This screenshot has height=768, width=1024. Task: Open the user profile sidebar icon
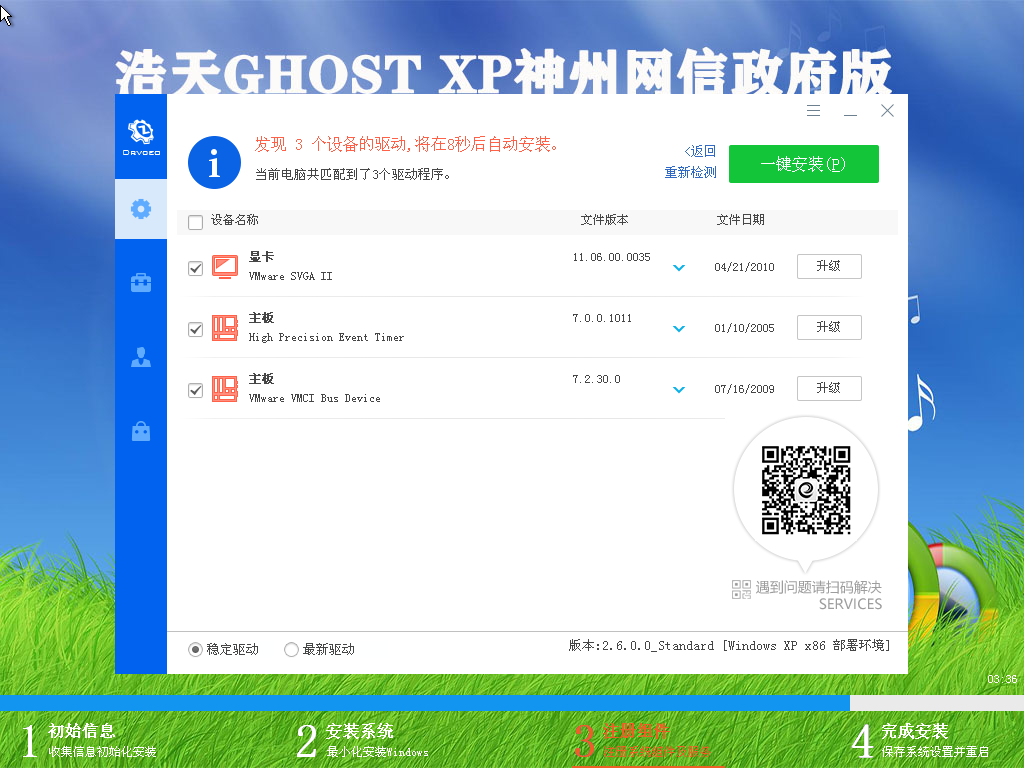(141, 357)
